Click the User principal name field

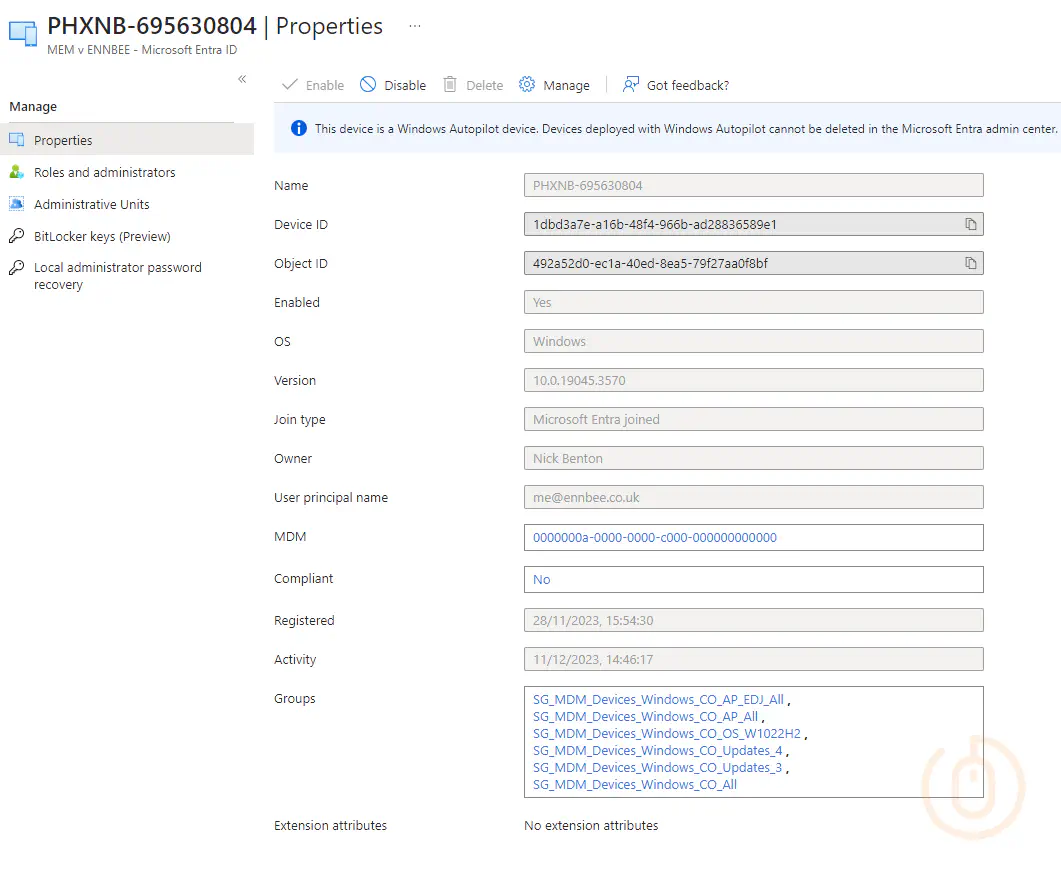754,497
